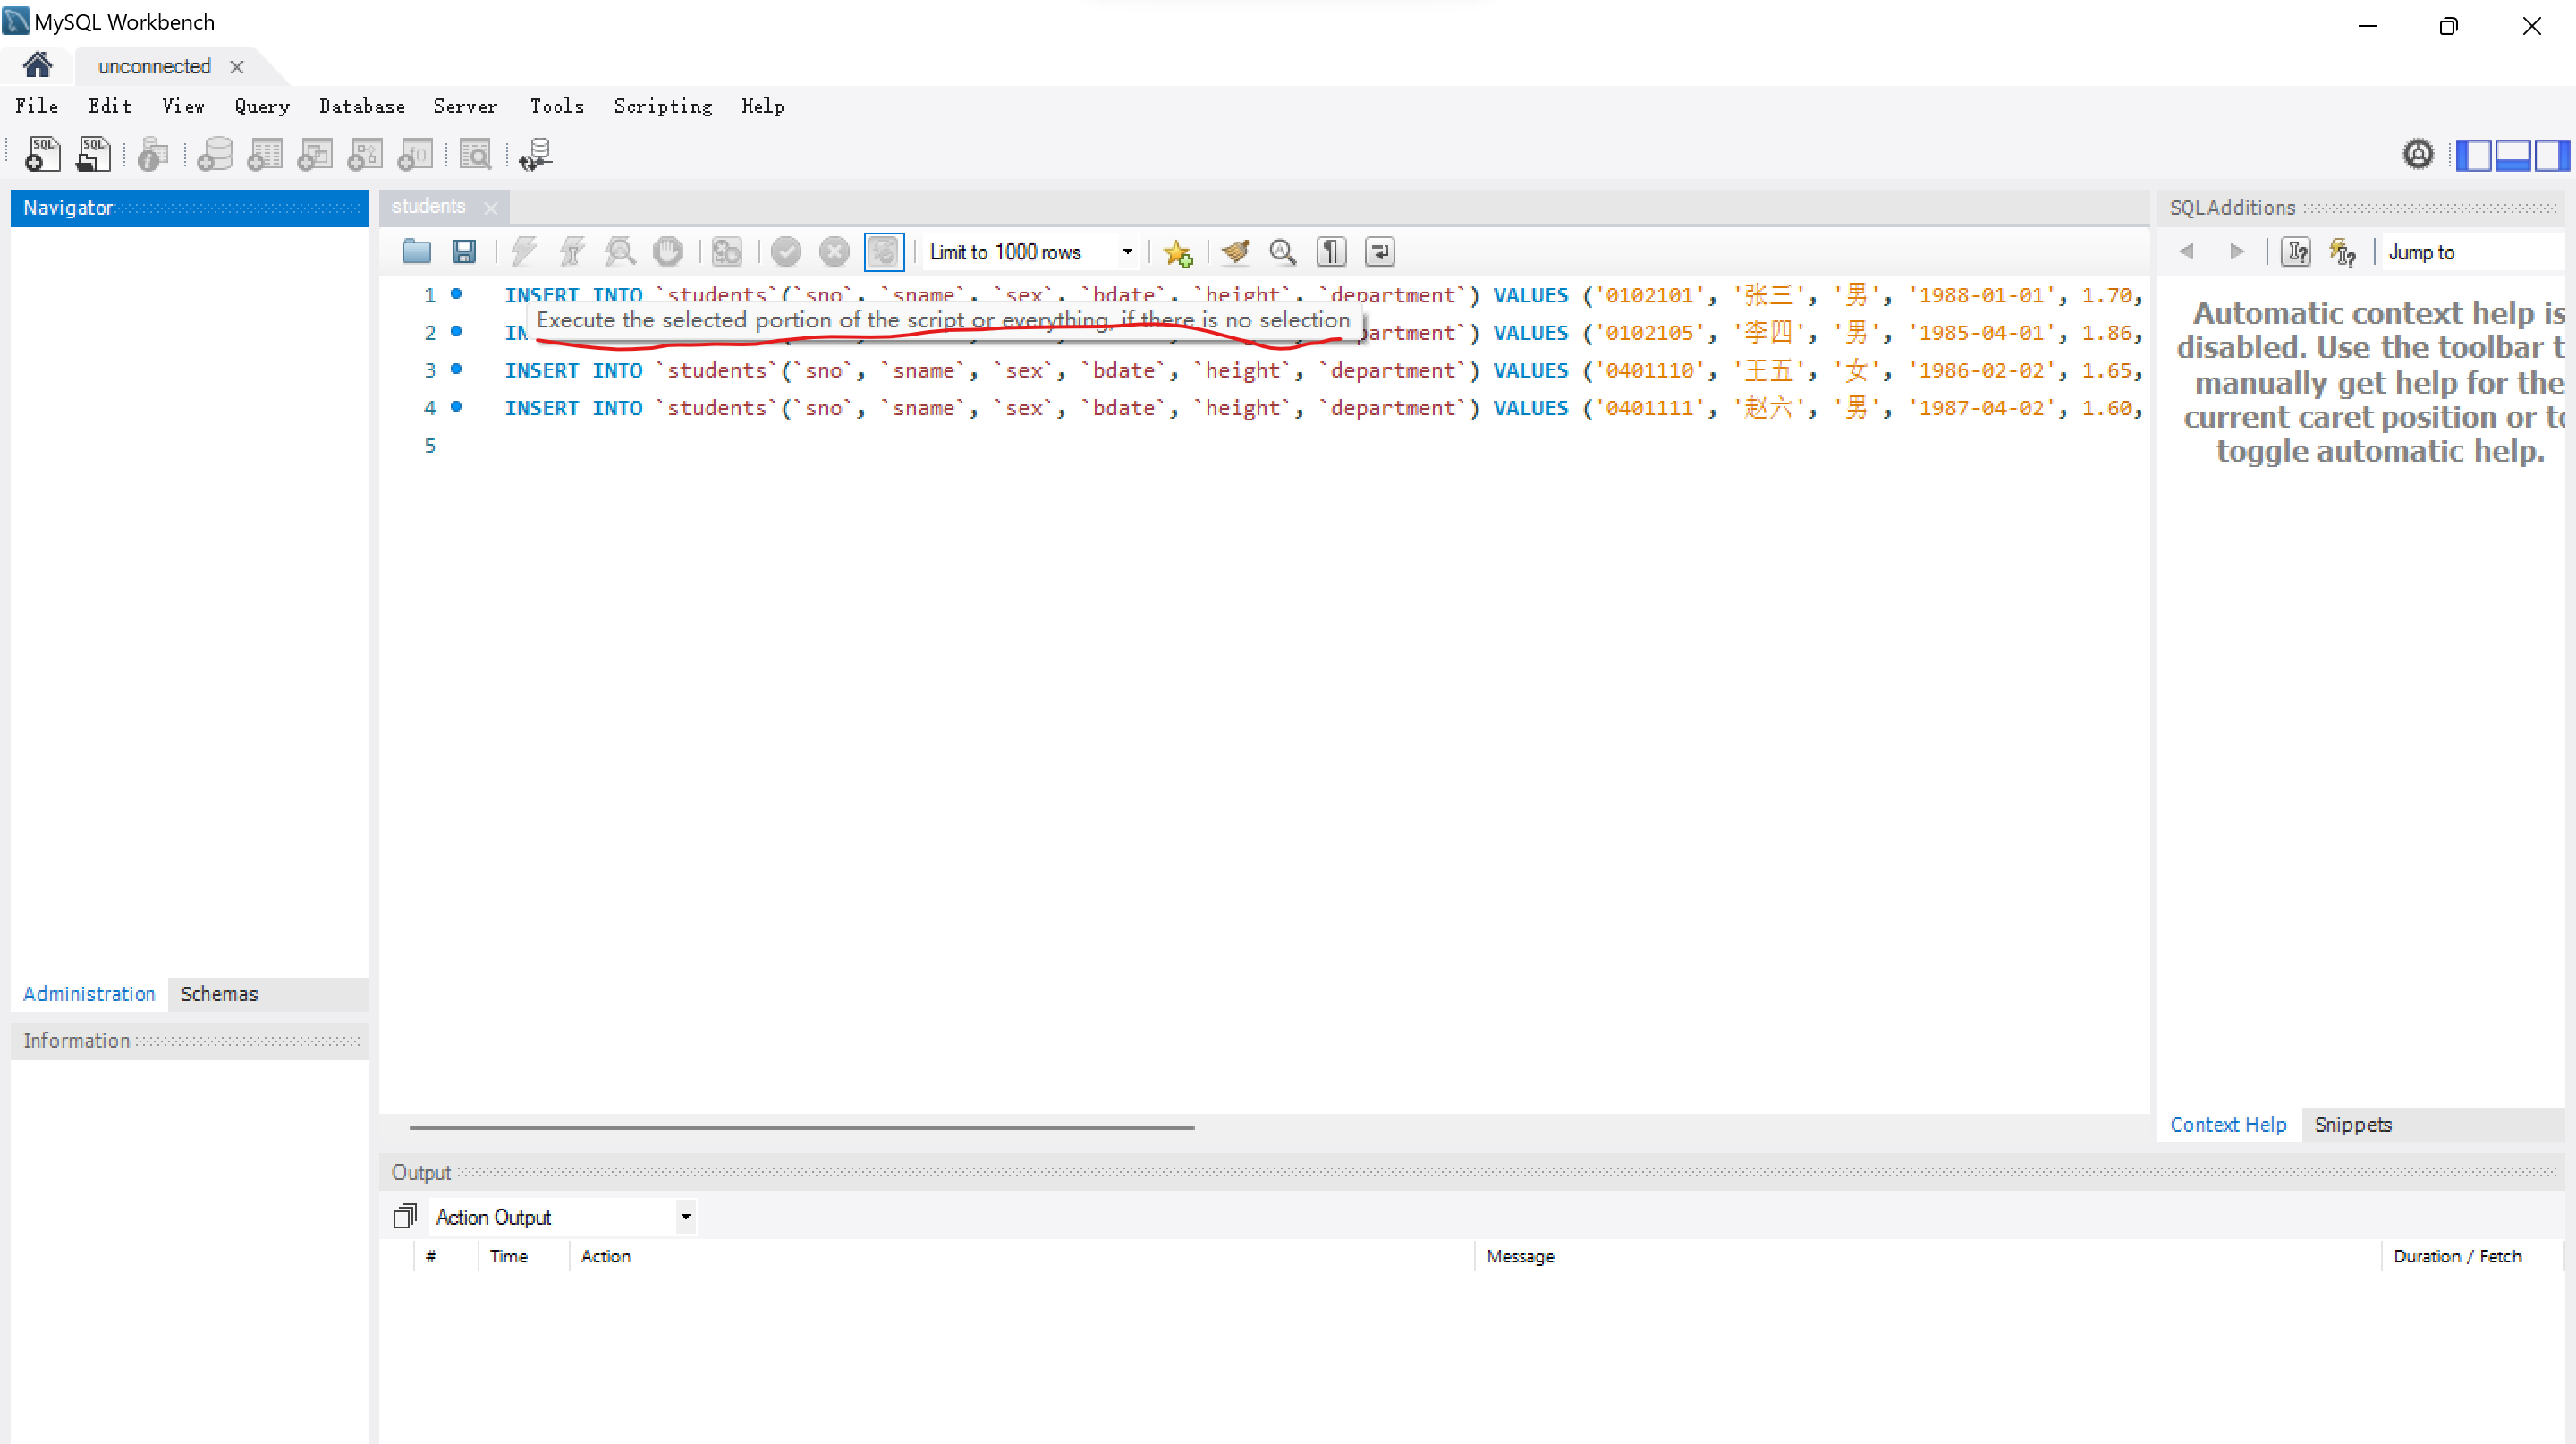Switch to the Snippets tab
2576x1444 pixels.
(x=2353, y=1125)
